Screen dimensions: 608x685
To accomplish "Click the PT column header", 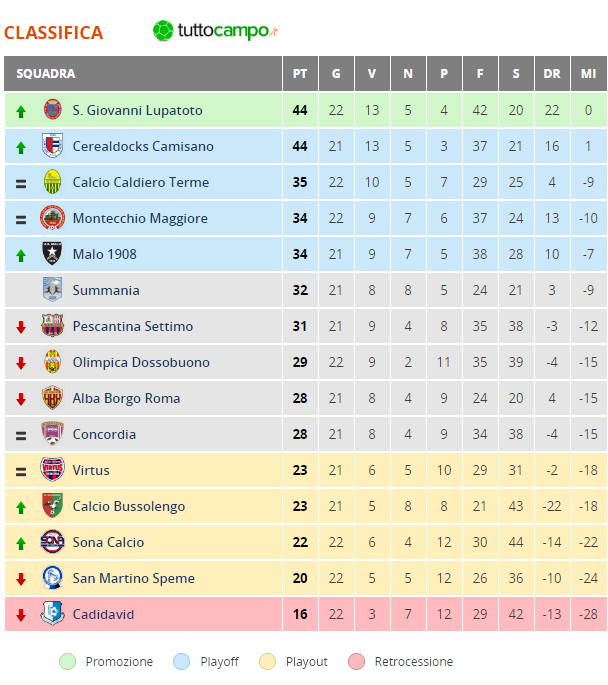I will click(x=300, y=74).
